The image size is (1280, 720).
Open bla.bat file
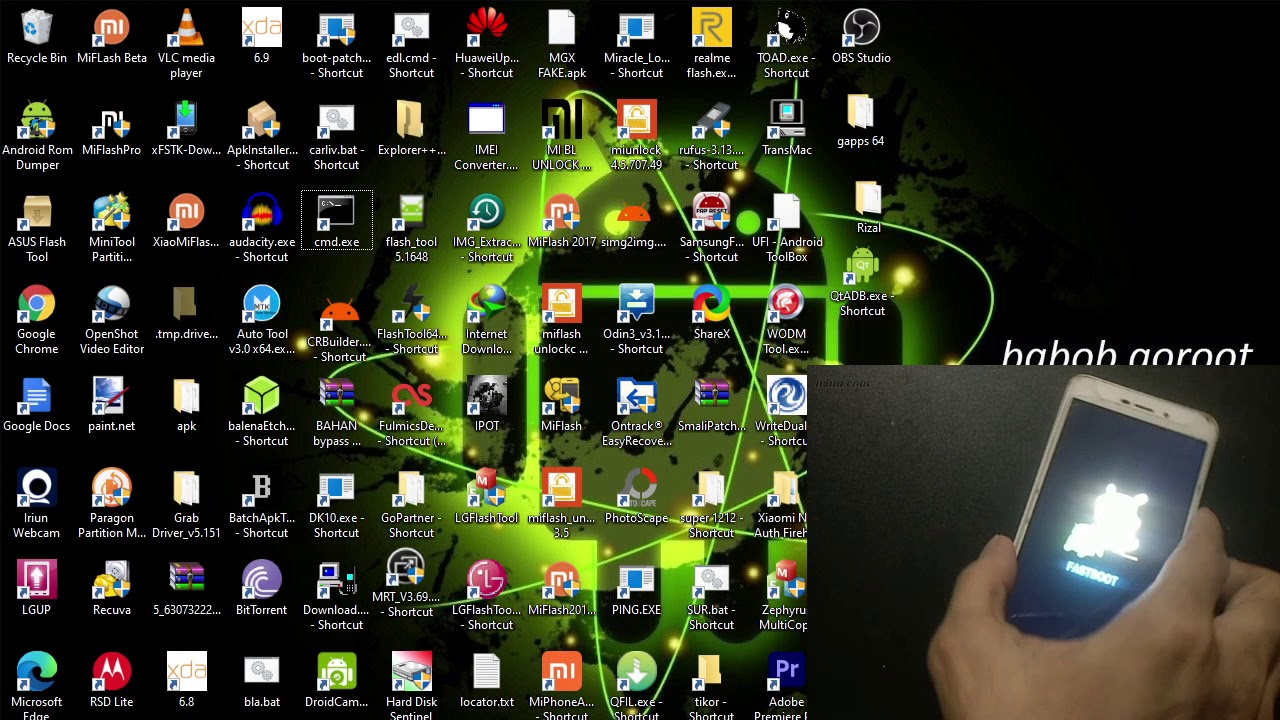(261, 673)
